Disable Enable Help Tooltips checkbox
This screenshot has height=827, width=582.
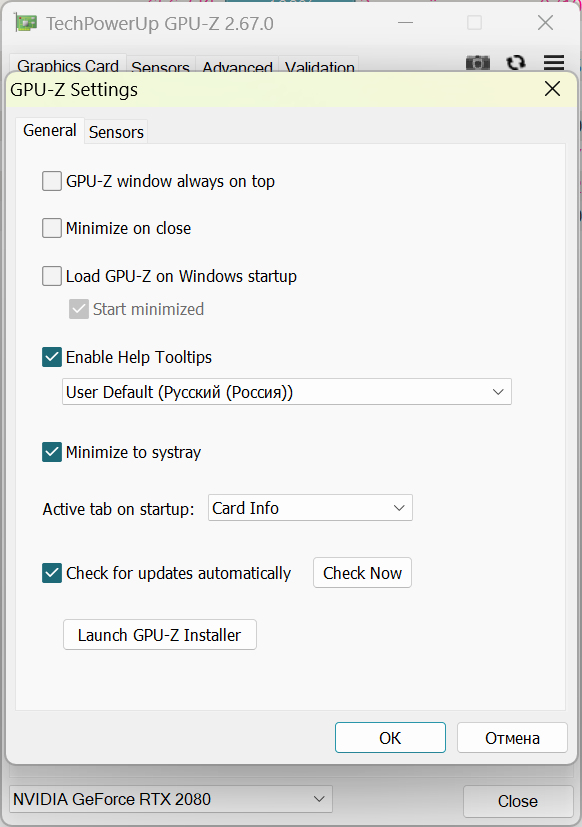pyautogui.click(x=52, y=357)
